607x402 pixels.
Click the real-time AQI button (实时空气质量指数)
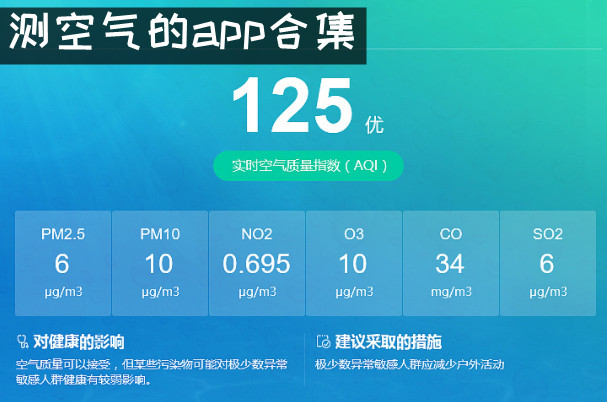[x=308, y=166]
